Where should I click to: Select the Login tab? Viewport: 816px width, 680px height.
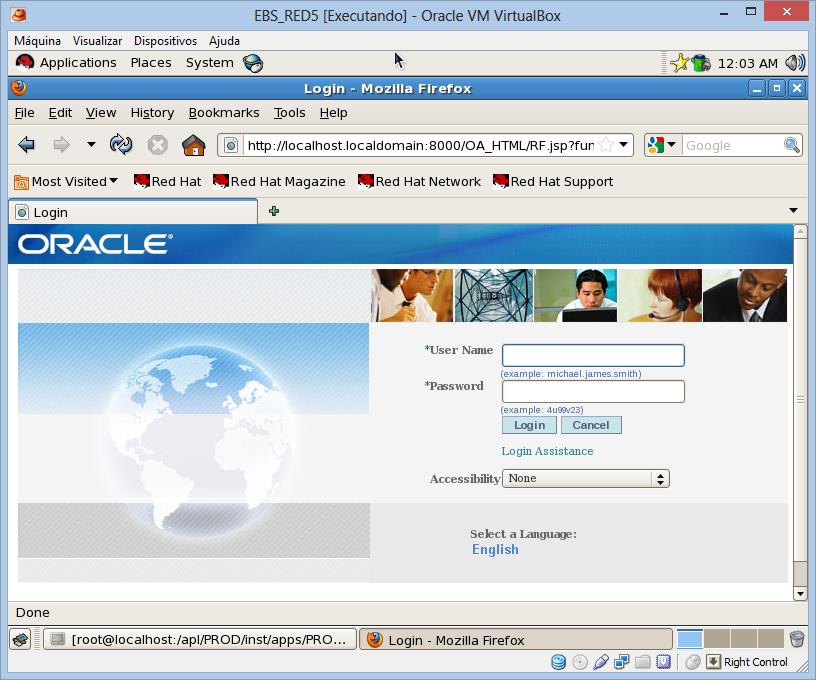(133, 212)
